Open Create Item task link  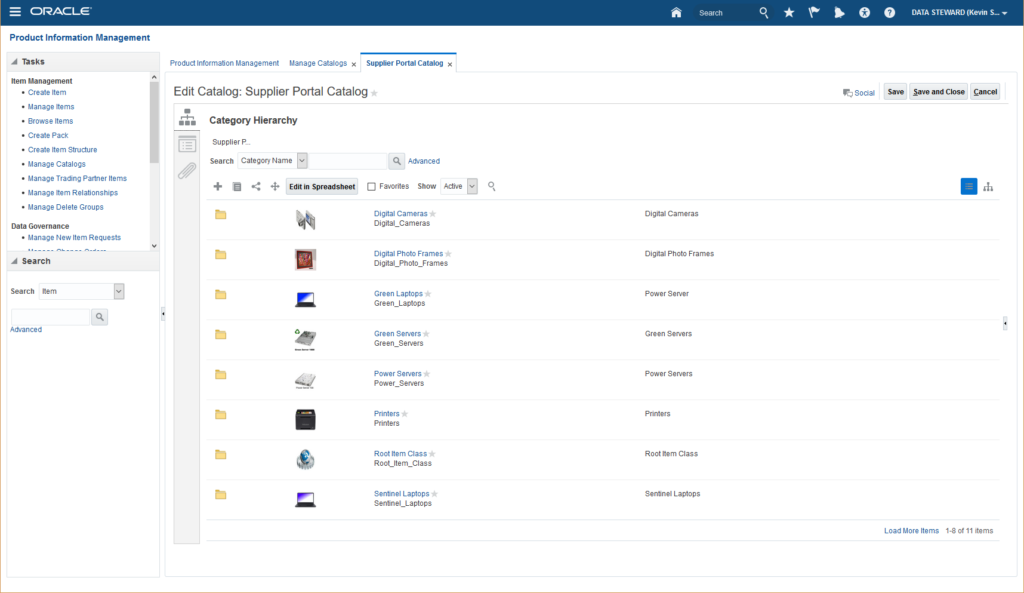[47, 93]
